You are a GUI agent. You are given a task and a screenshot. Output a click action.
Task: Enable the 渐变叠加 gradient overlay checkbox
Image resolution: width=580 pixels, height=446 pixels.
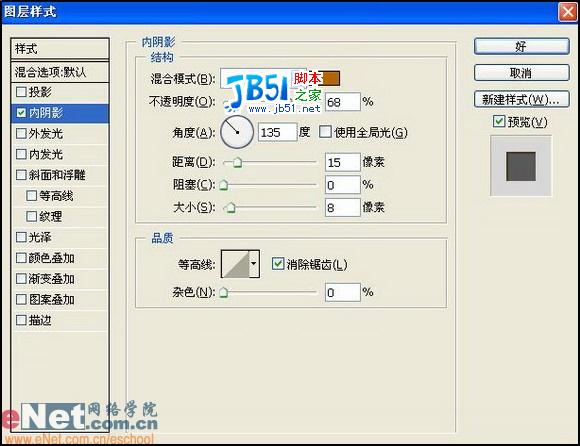21,278
